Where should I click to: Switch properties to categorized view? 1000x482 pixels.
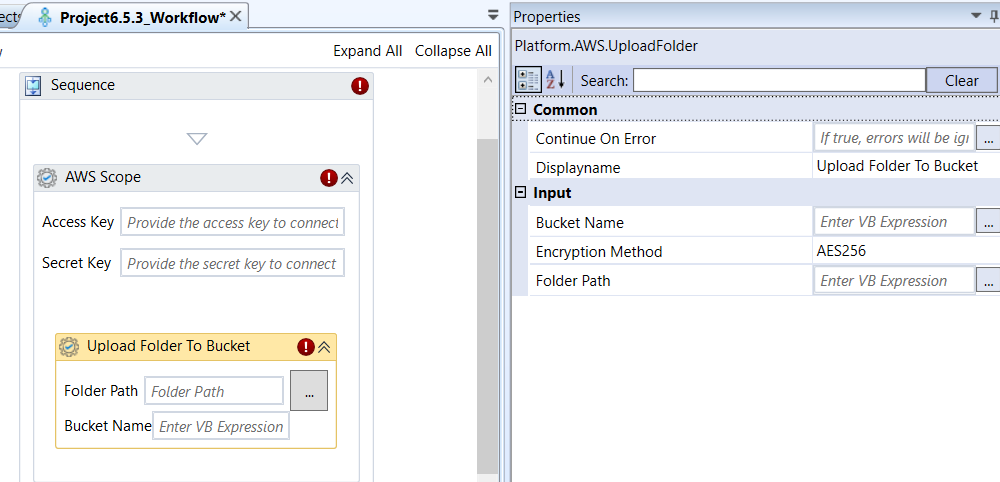(529, 80)
